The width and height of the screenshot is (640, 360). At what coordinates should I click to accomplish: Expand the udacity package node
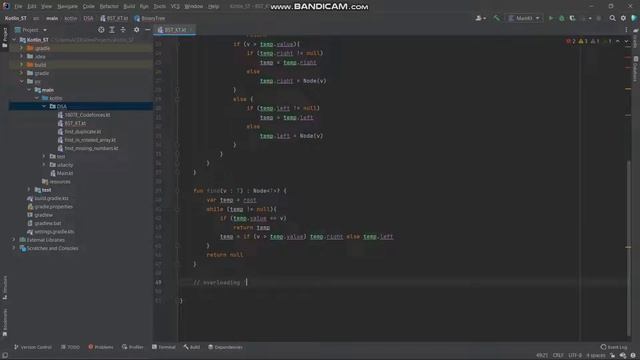[44, 165]
